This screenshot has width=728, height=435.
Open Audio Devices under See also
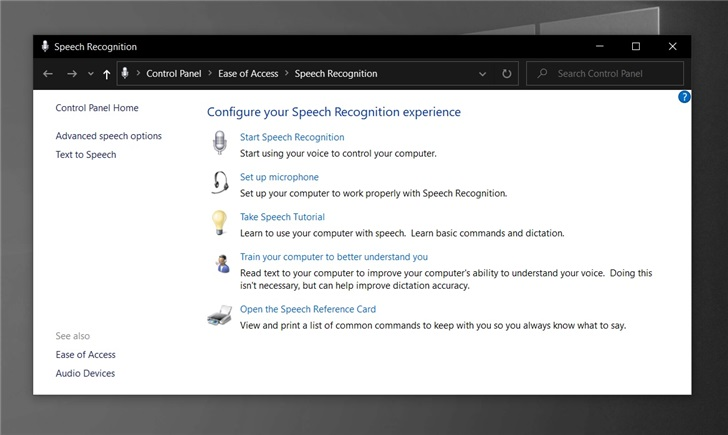[85, 374]
